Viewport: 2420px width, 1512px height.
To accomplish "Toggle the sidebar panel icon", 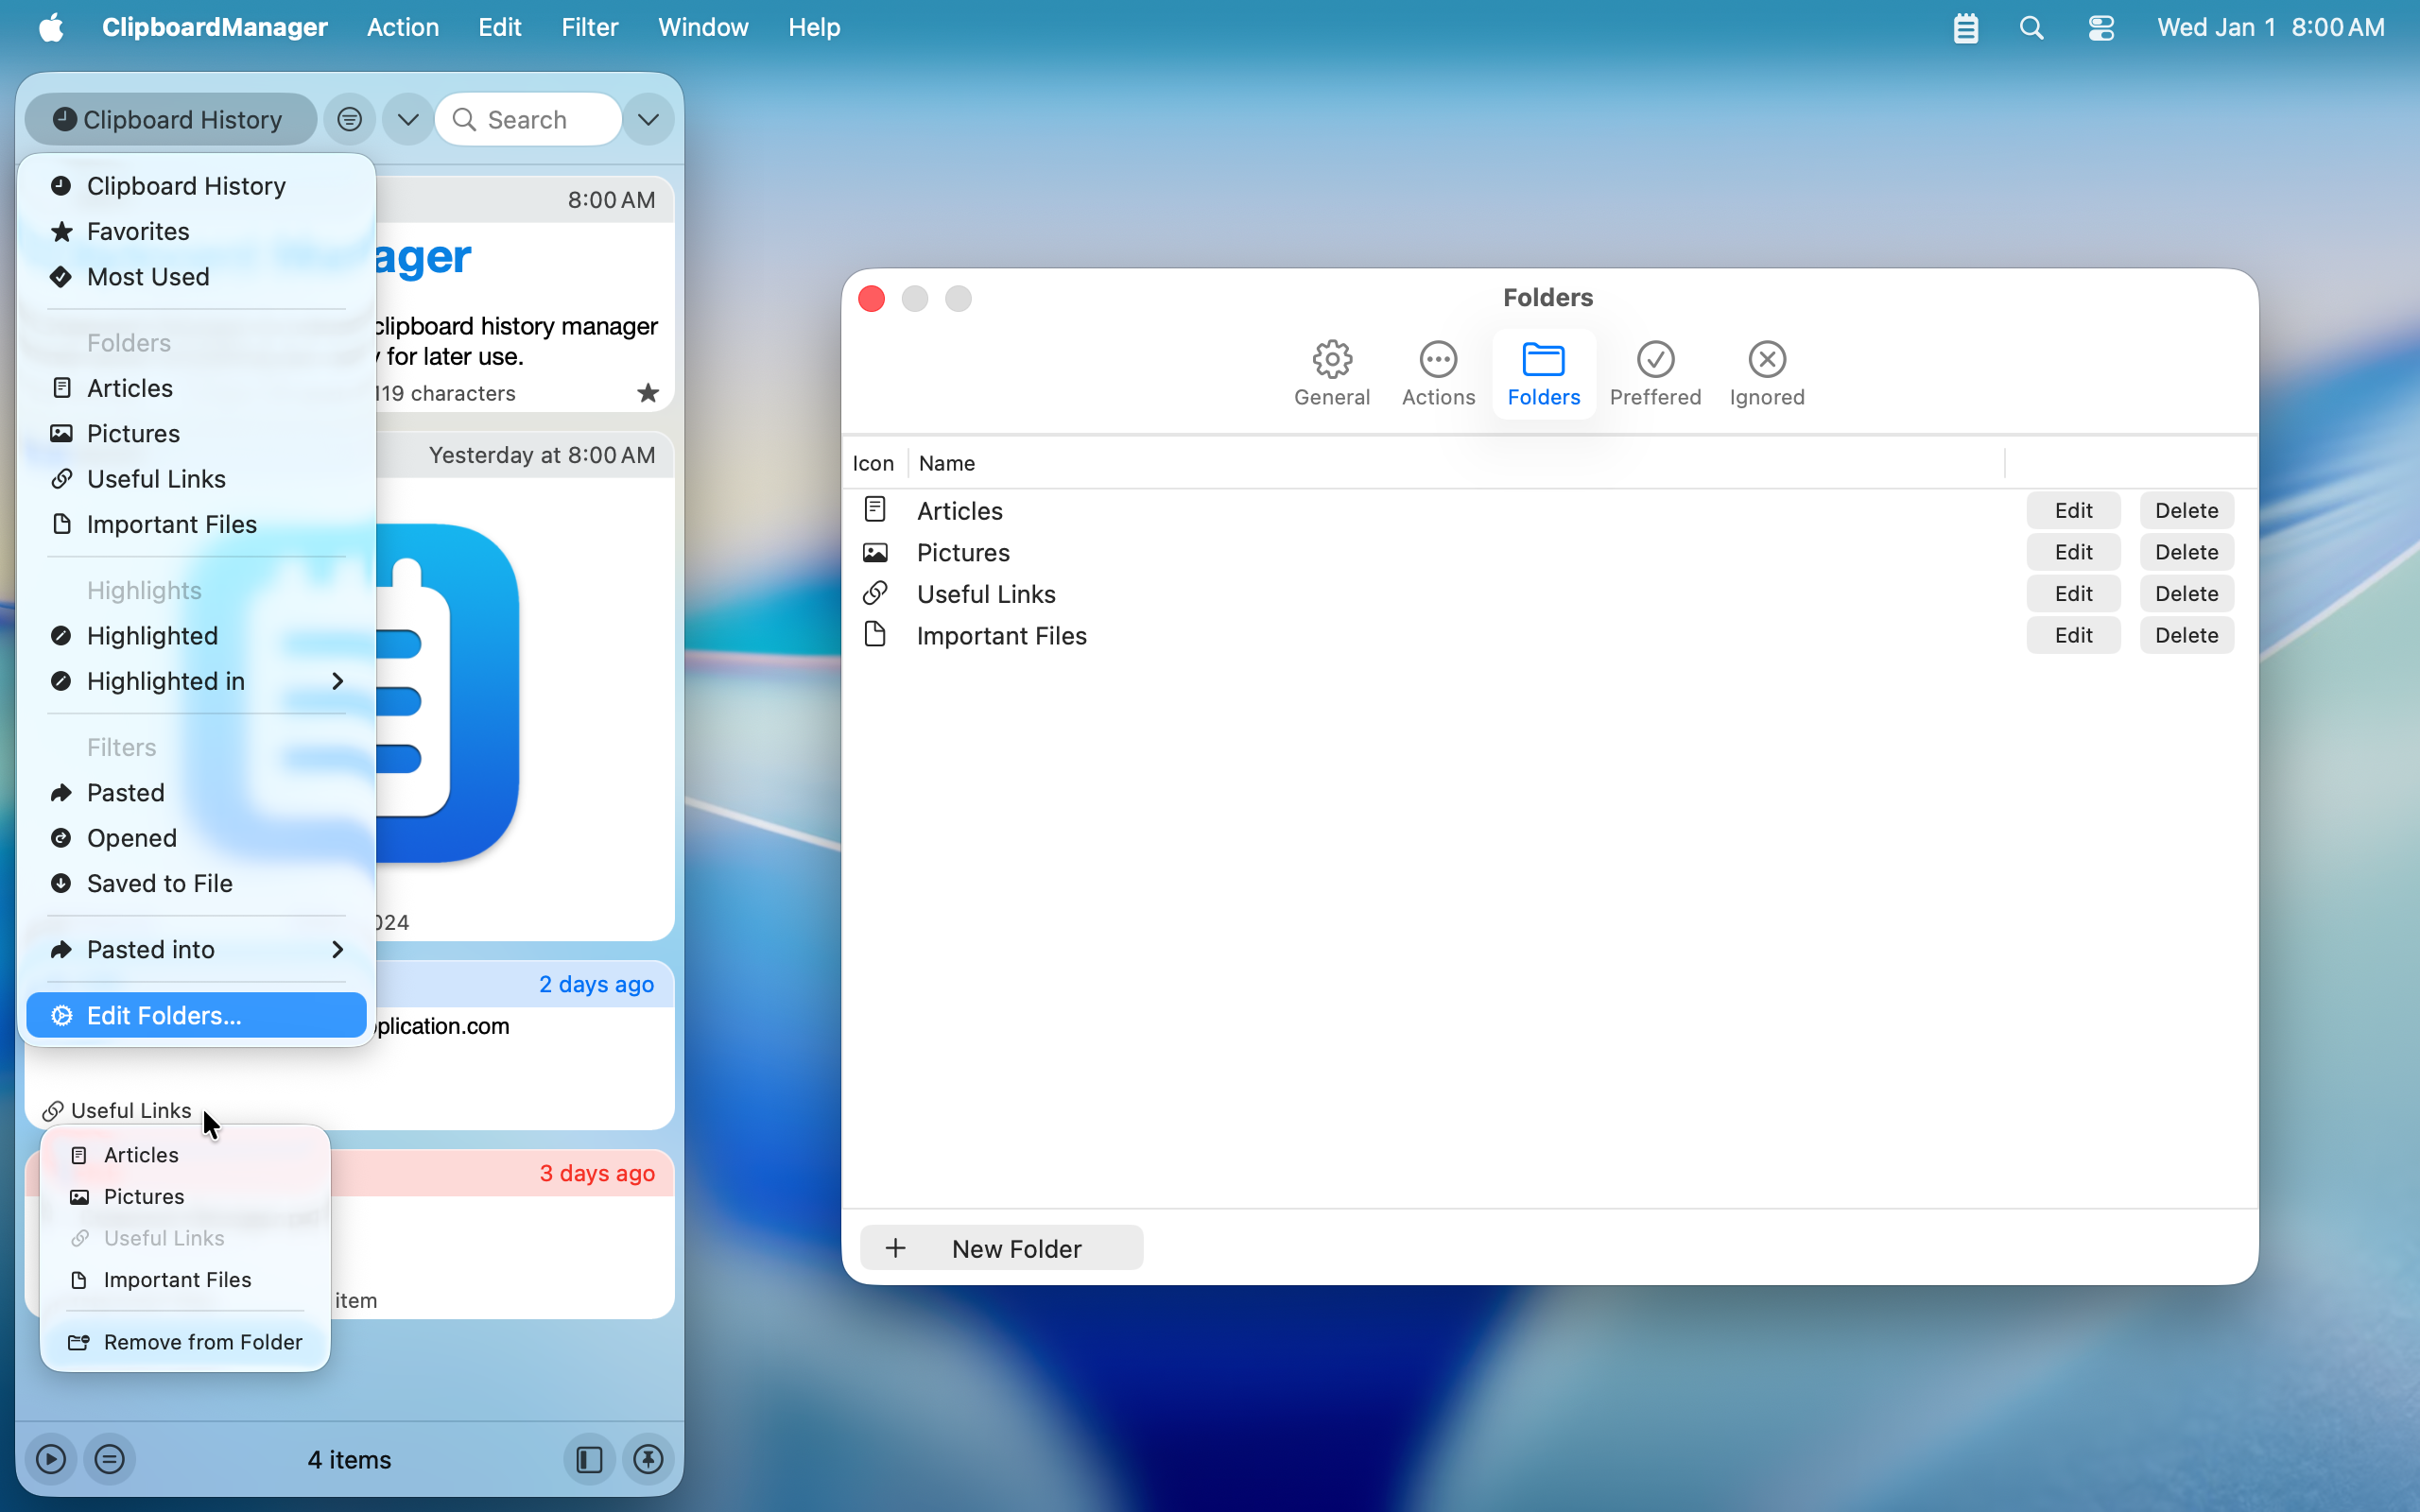I will coord(589,1459).
